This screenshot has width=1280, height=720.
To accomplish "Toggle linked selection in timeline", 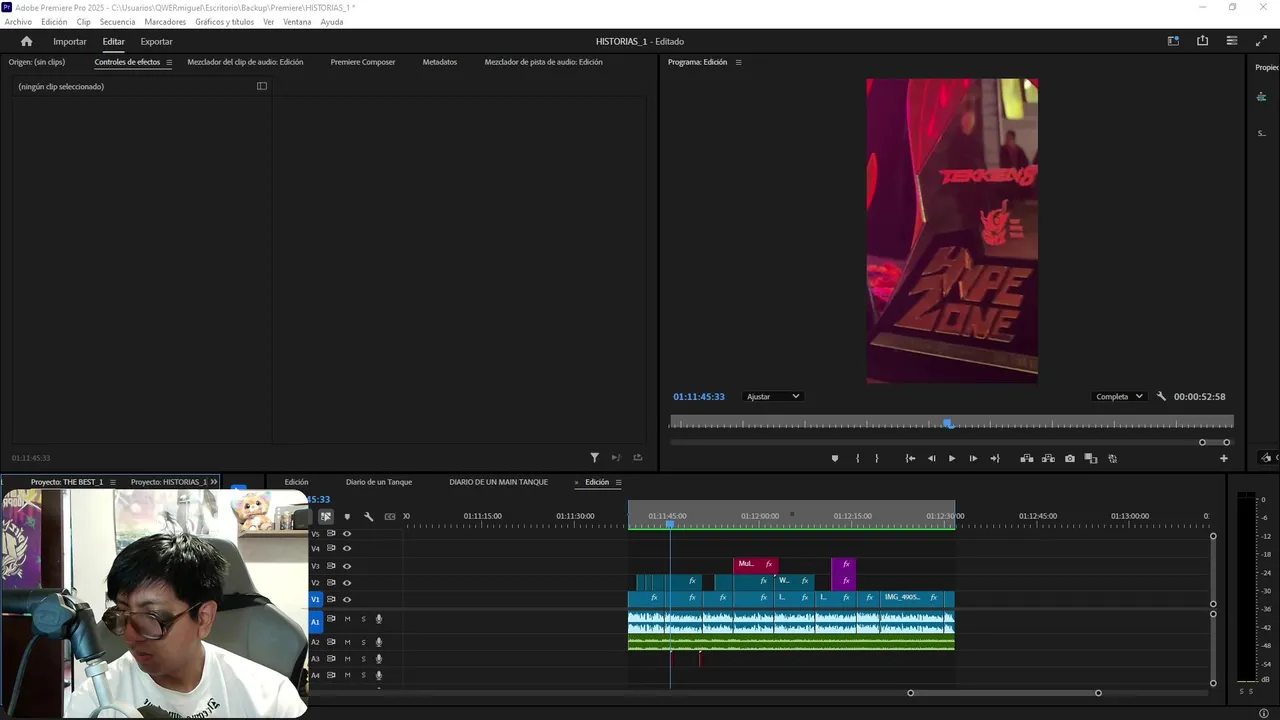I will coord(326,516).
